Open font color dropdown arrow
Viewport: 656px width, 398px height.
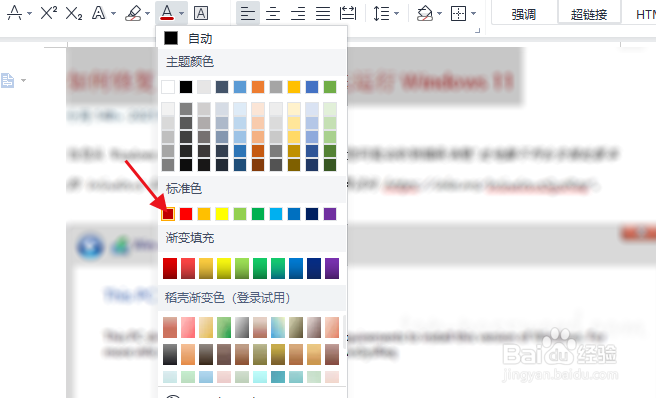(x=182, y=14)
